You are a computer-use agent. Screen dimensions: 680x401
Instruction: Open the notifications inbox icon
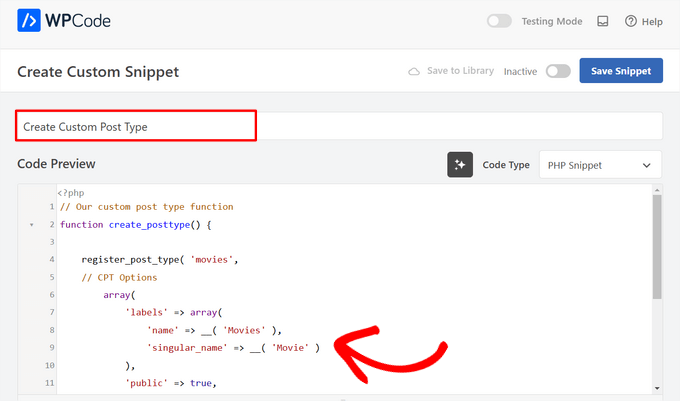(602, 21)
